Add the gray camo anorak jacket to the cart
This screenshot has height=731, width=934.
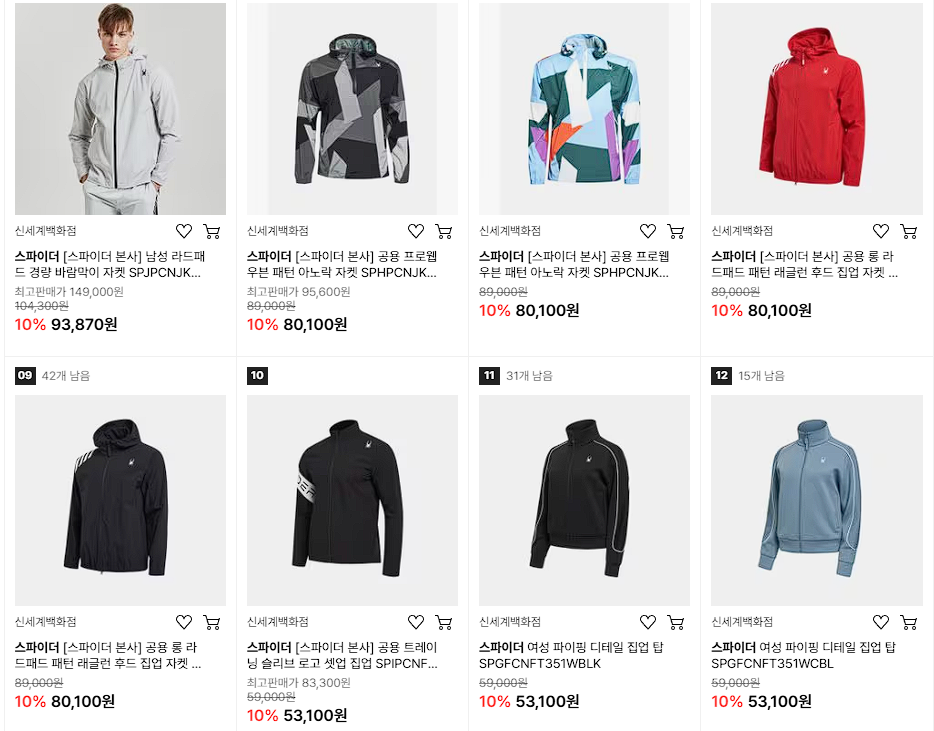[444, 231]
